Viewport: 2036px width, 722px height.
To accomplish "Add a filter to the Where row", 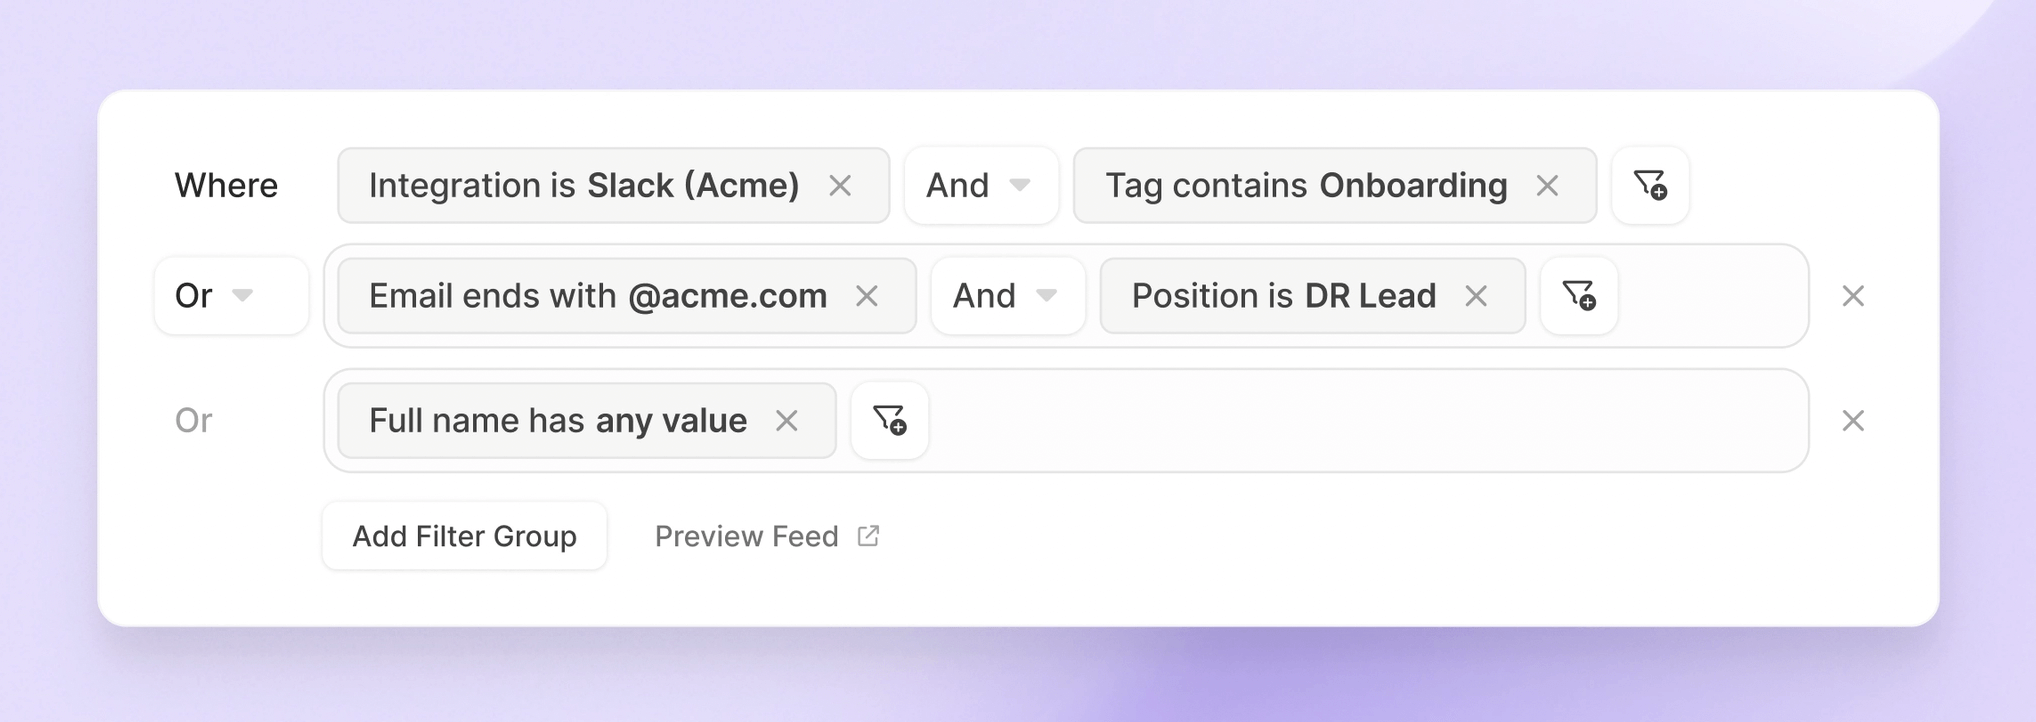I will 1650,186.
